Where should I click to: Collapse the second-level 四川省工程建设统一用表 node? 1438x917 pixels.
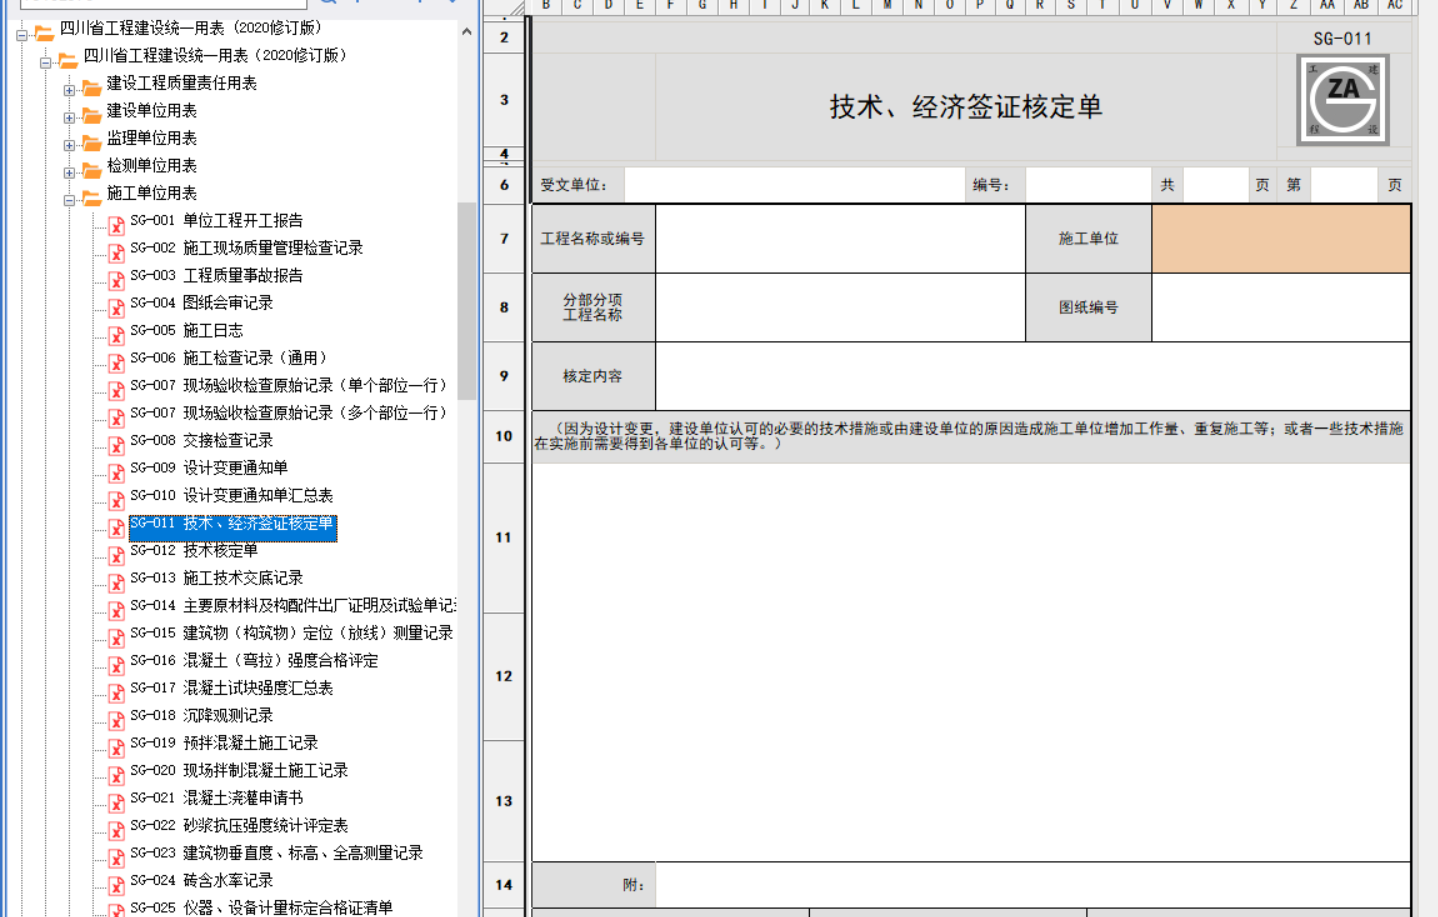click(45, 62)
